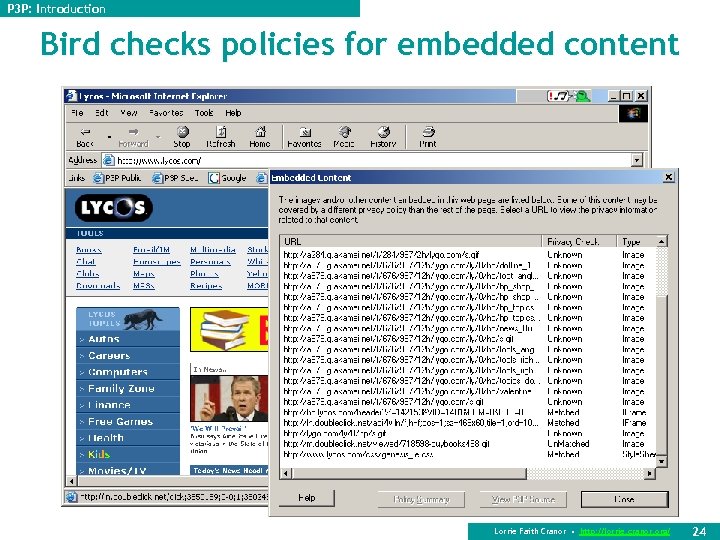The height and width of the screenshot is (540, 720).
Task: Click the Finance topic link
Action: (109, 405)
